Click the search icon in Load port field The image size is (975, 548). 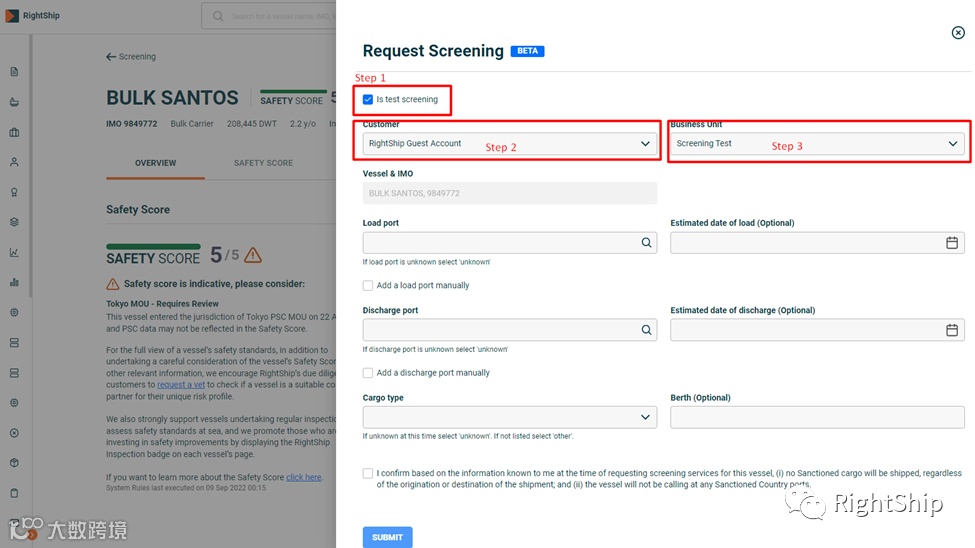pos(646,243)
